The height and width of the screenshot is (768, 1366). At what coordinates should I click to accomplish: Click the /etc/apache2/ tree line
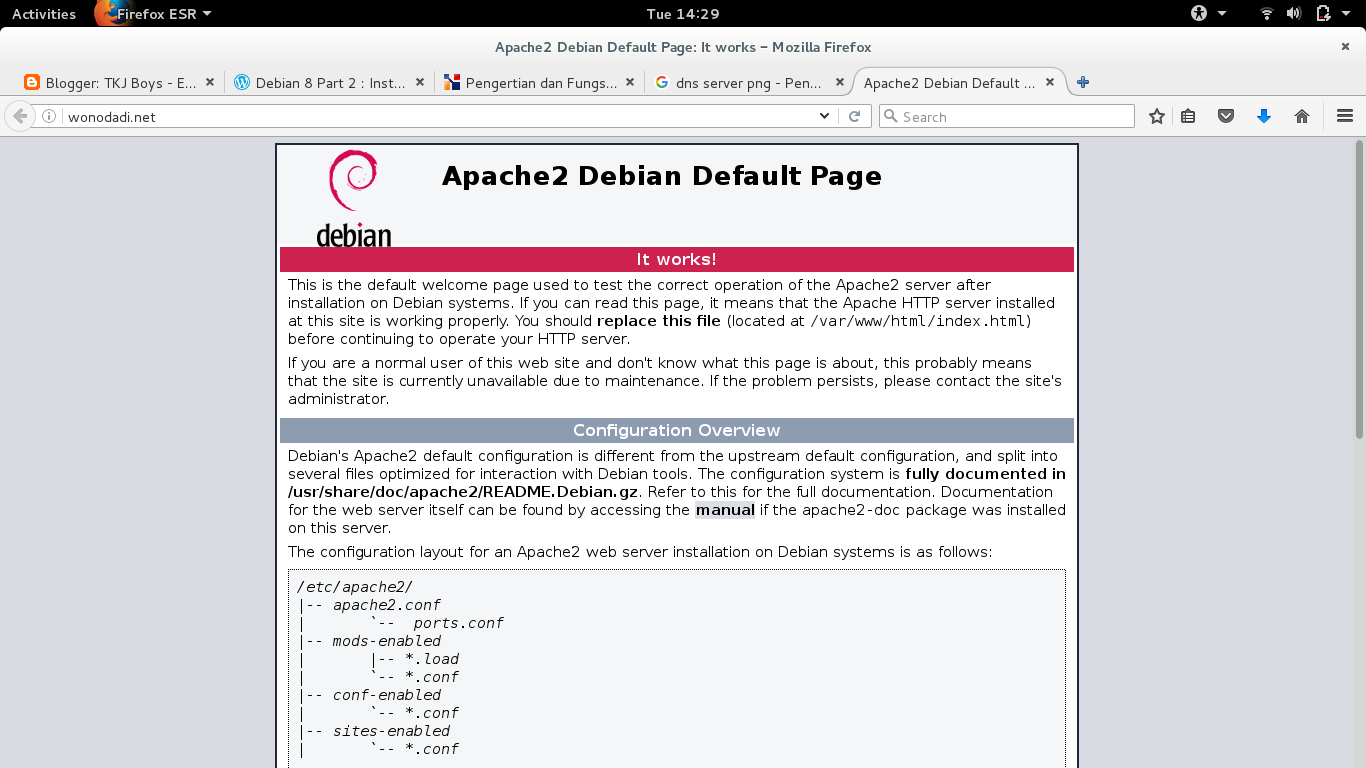pos(354,587)
